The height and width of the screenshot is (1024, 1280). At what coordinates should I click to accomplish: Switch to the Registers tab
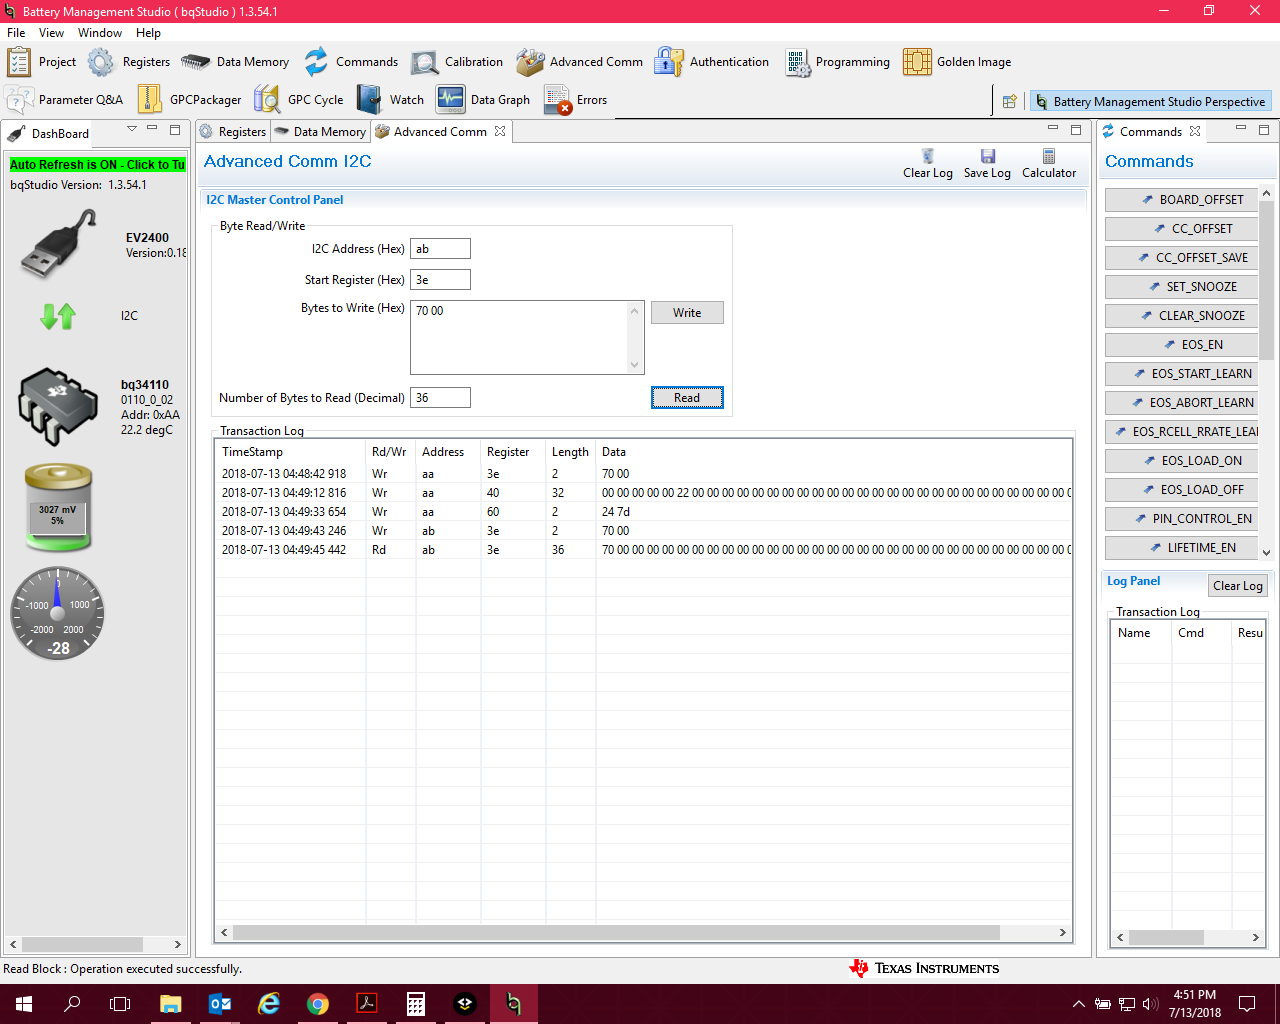coord(232,132)
